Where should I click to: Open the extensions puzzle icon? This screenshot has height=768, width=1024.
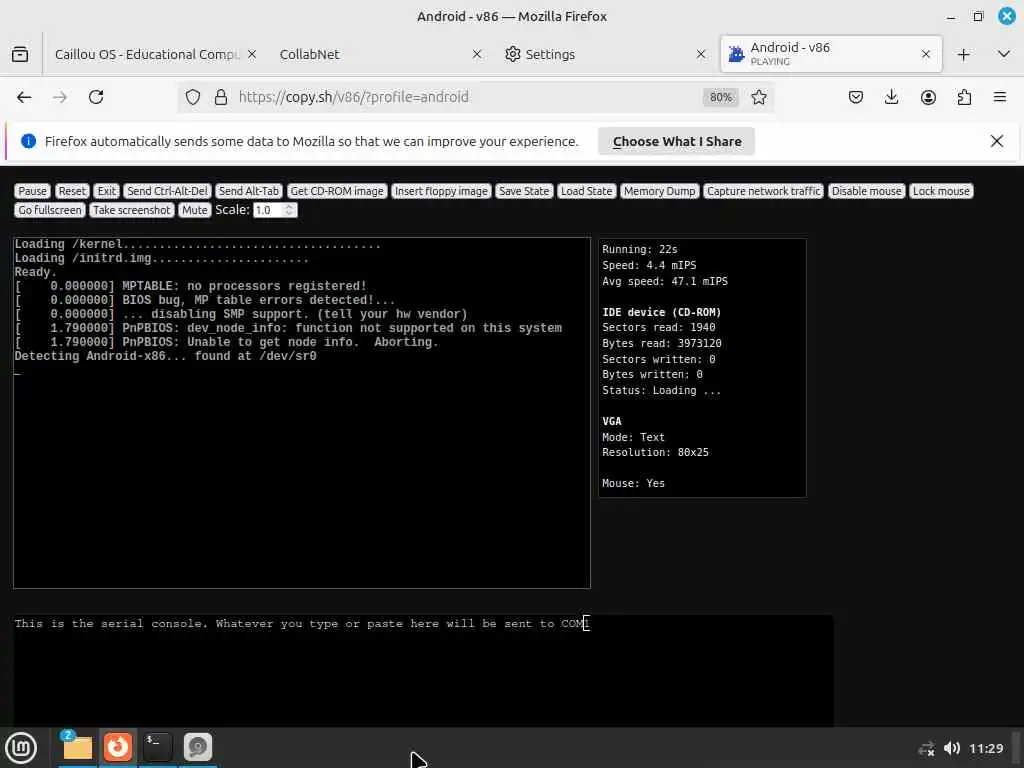coord(964,97)
